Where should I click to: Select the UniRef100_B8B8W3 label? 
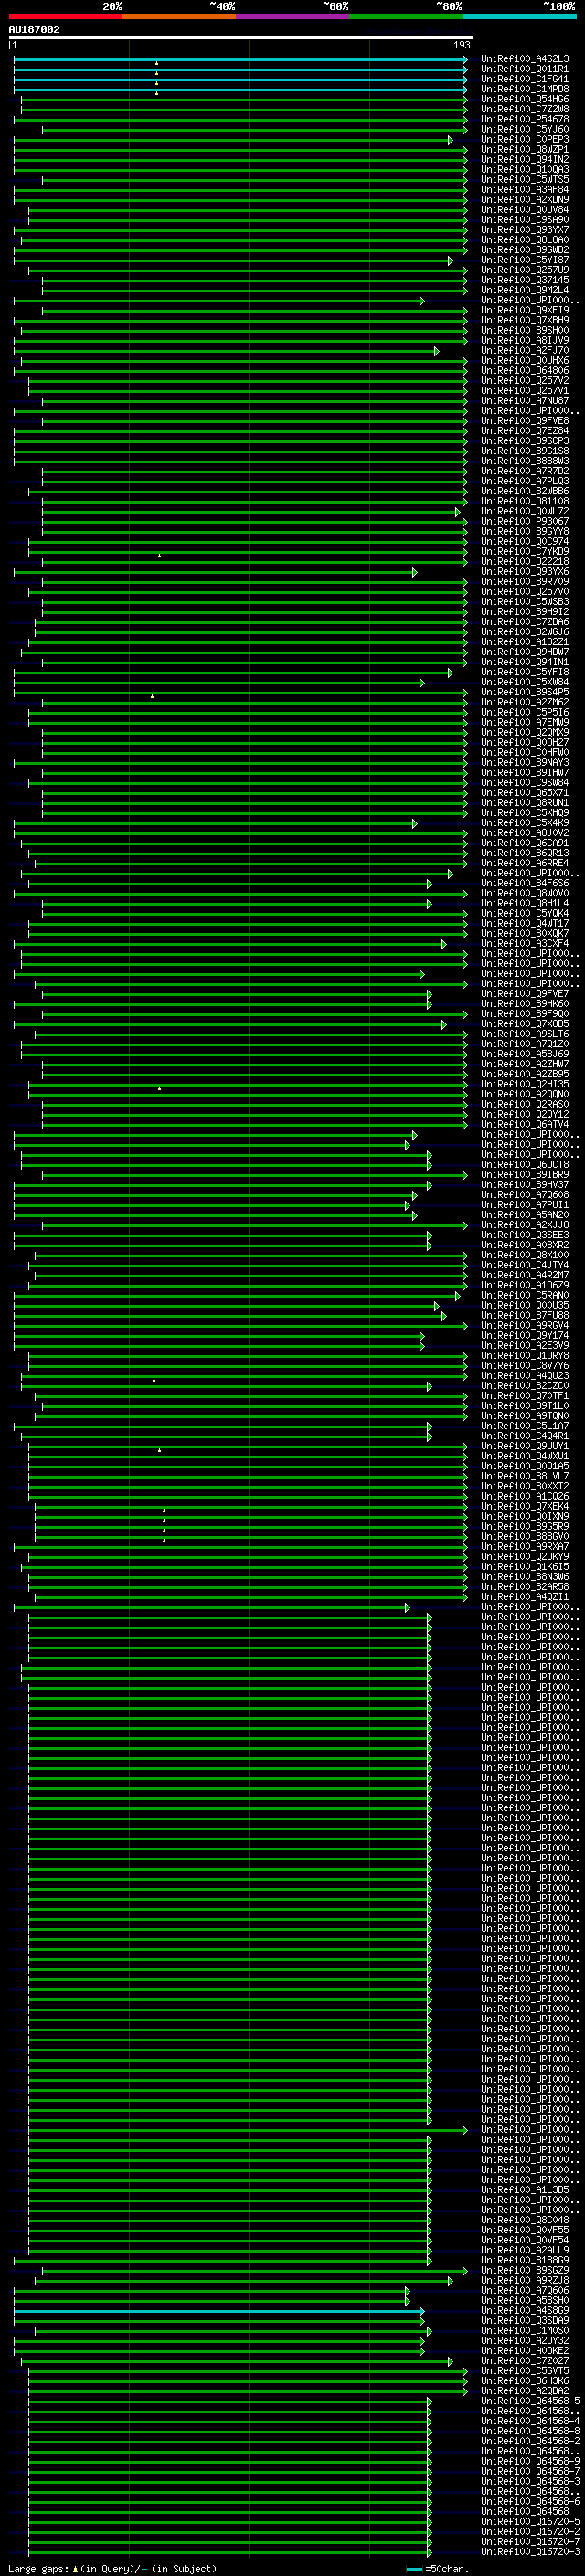525,461
